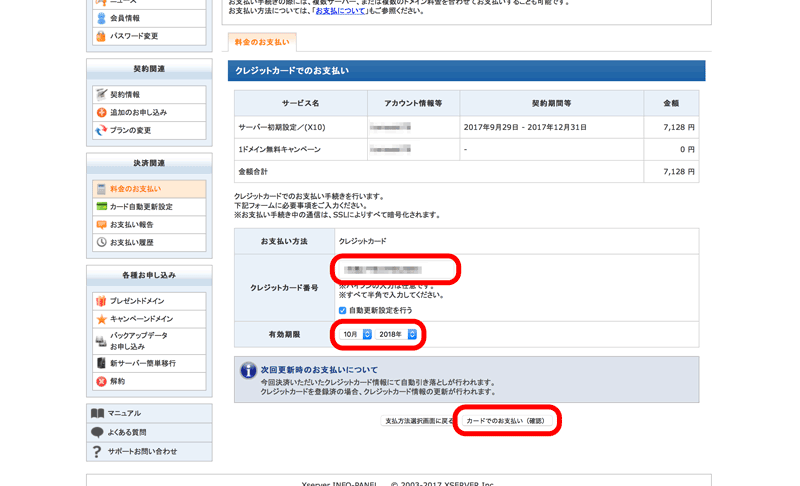Click the 契約期間等 column header

pos(552,104)
